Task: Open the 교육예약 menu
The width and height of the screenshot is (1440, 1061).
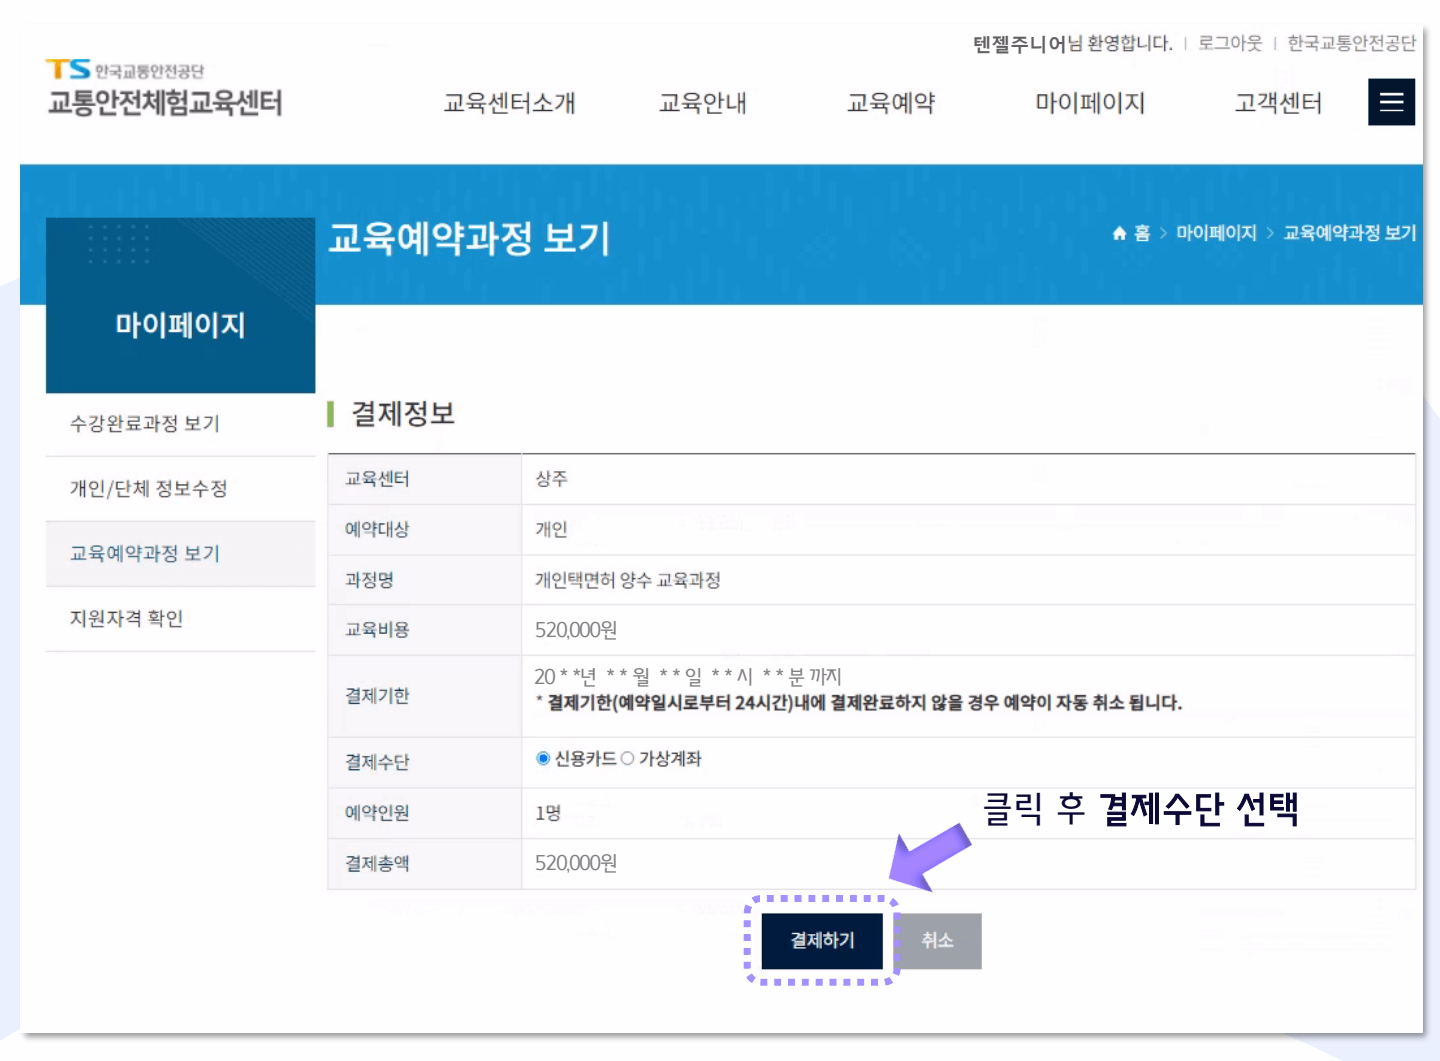Action: coord(891,103)
